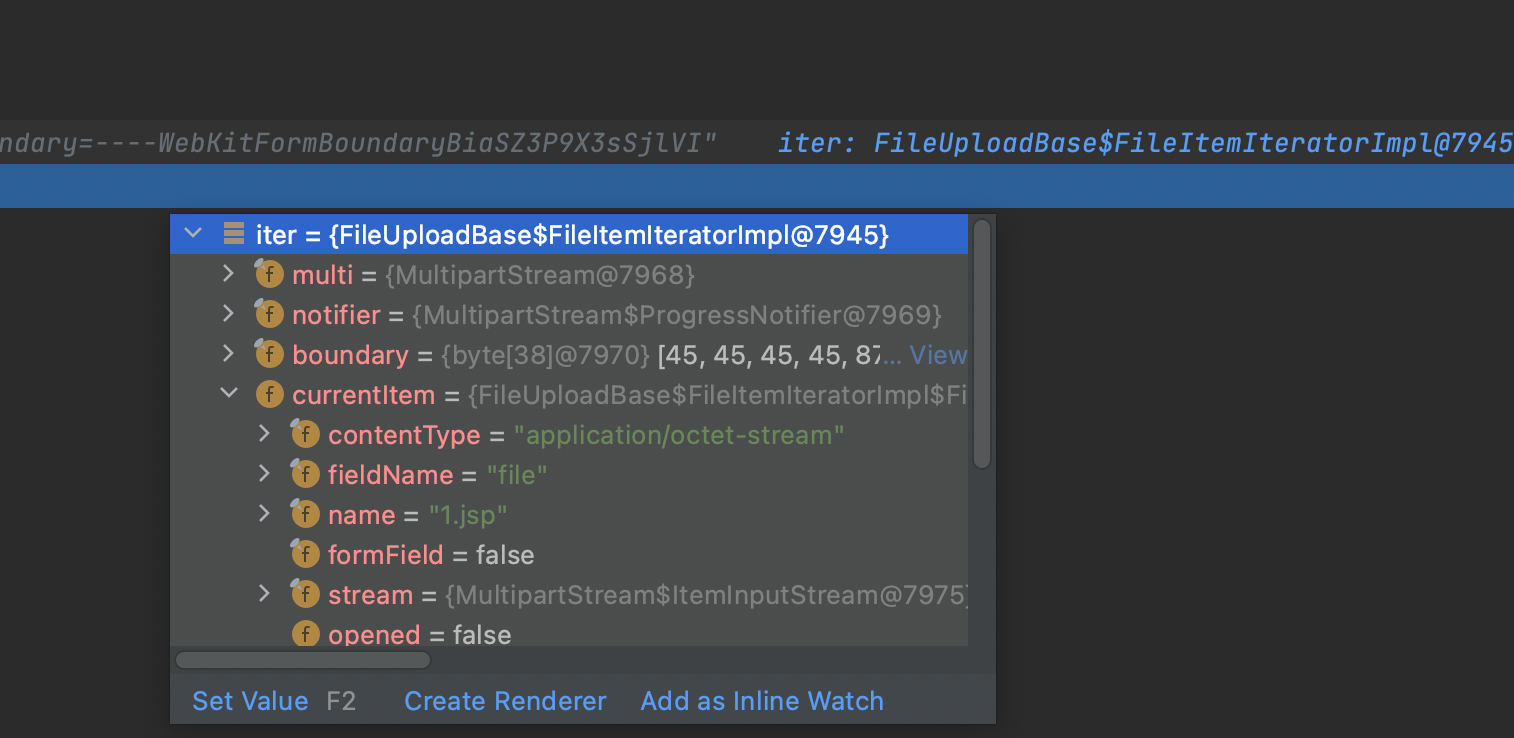Click Add as Inline Watch

[762, 701]
